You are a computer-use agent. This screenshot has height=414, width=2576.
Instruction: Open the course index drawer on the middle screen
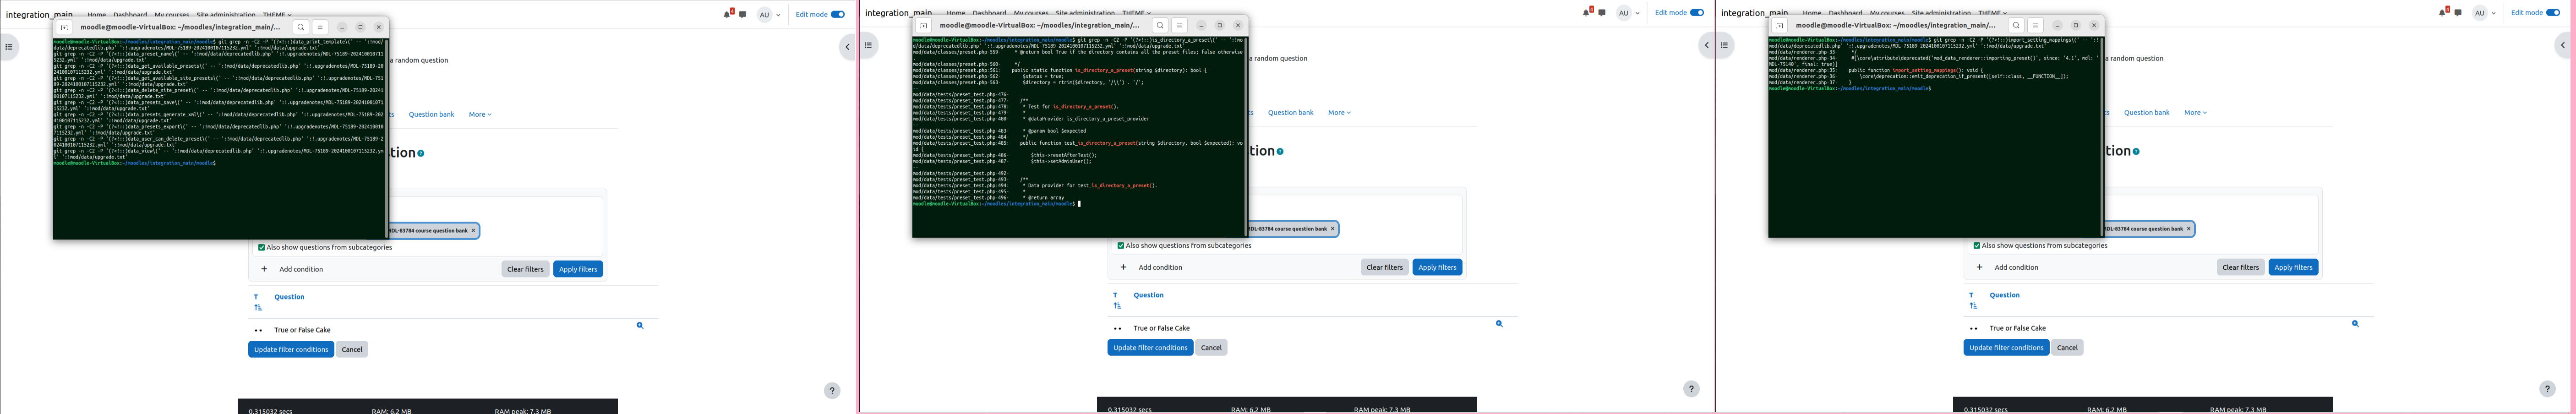pos(868,45)
